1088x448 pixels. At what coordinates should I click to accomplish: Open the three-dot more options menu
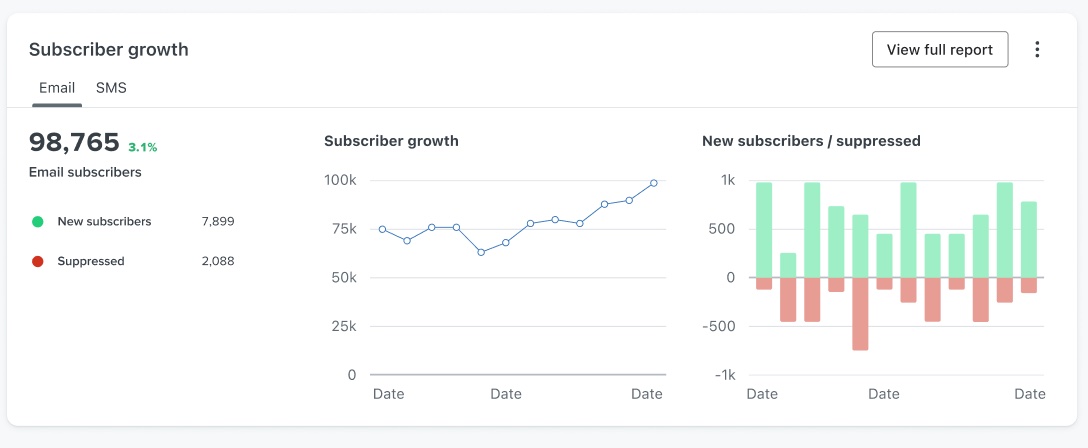(x=1037, y=50)
